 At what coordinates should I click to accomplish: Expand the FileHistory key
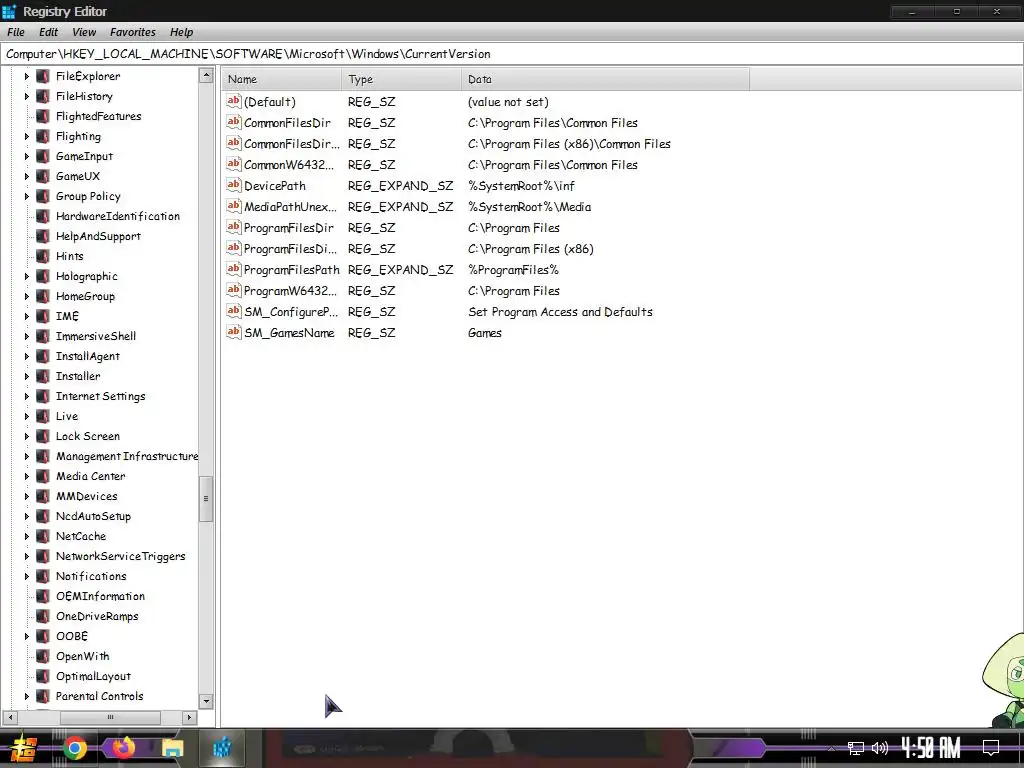pyautogui.click(x=27, y=96)
